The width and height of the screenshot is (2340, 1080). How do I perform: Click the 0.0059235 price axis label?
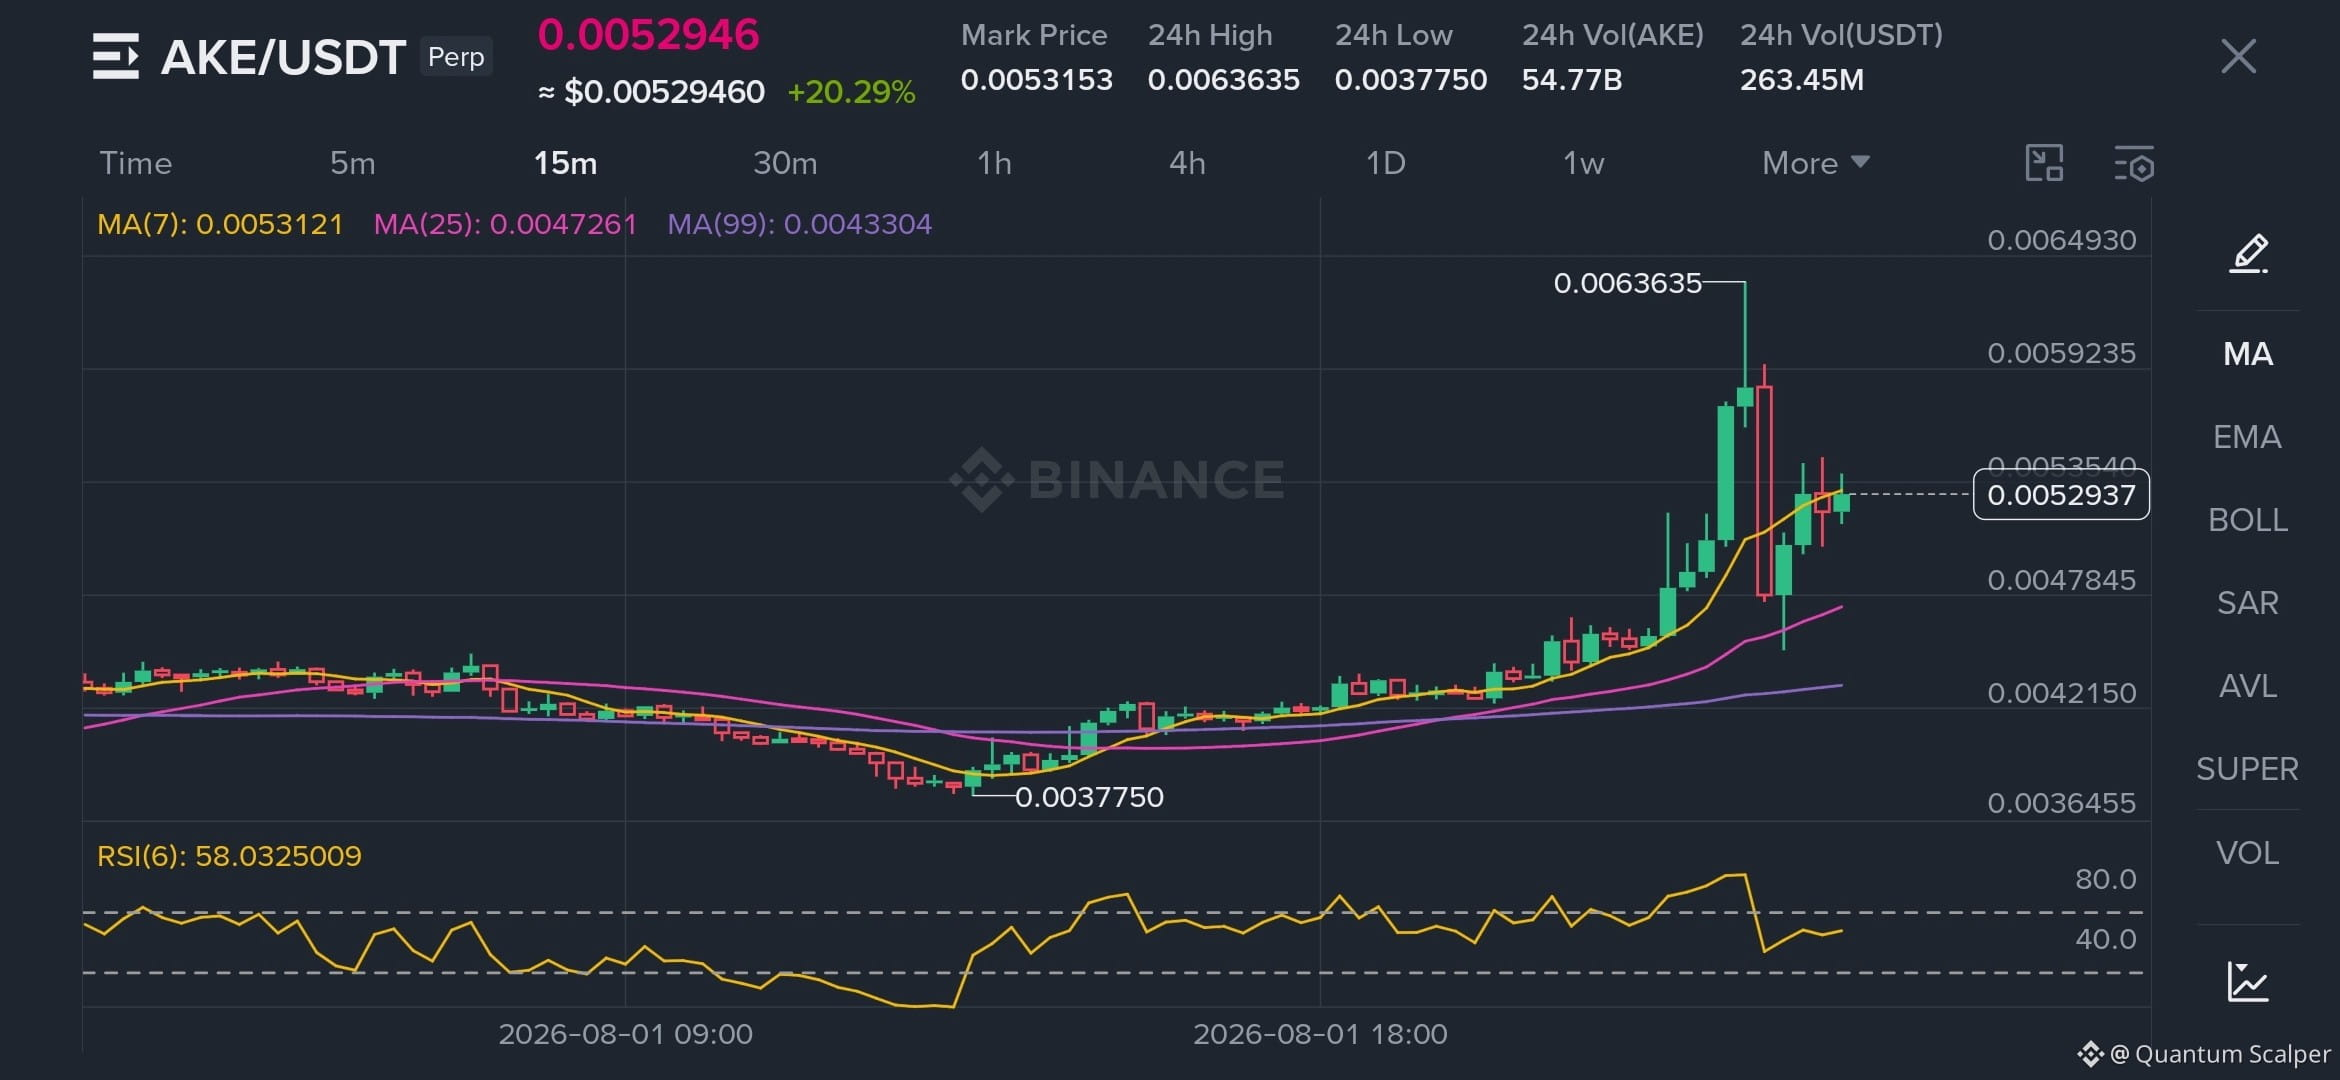[2062, 353]
